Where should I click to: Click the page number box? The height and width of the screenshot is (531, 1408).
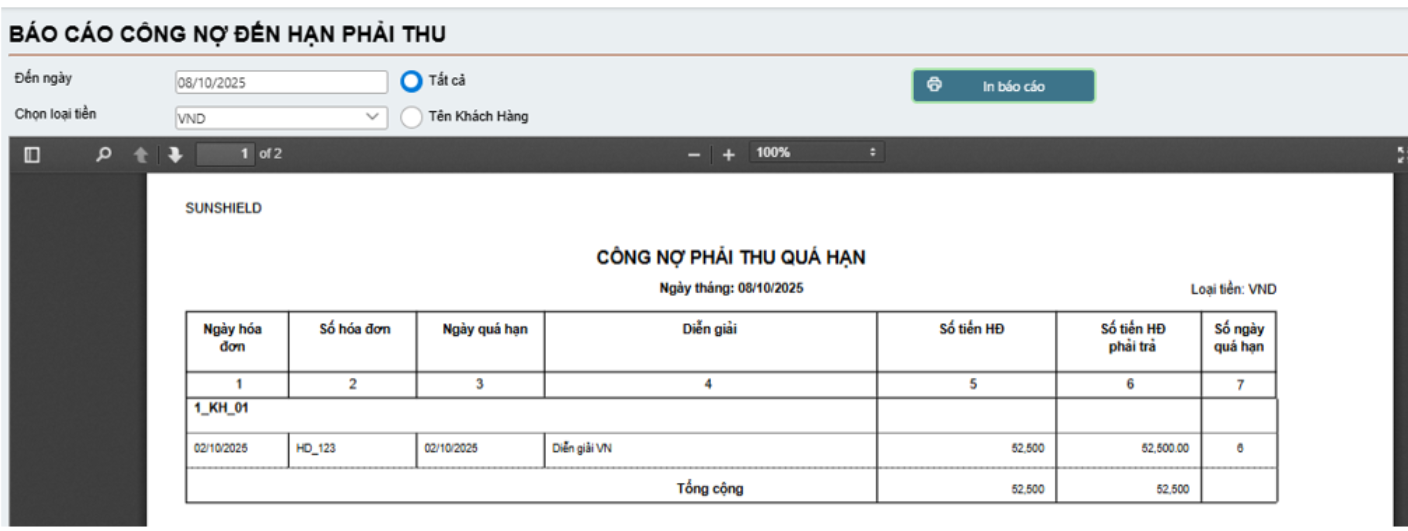pos(226,154)
